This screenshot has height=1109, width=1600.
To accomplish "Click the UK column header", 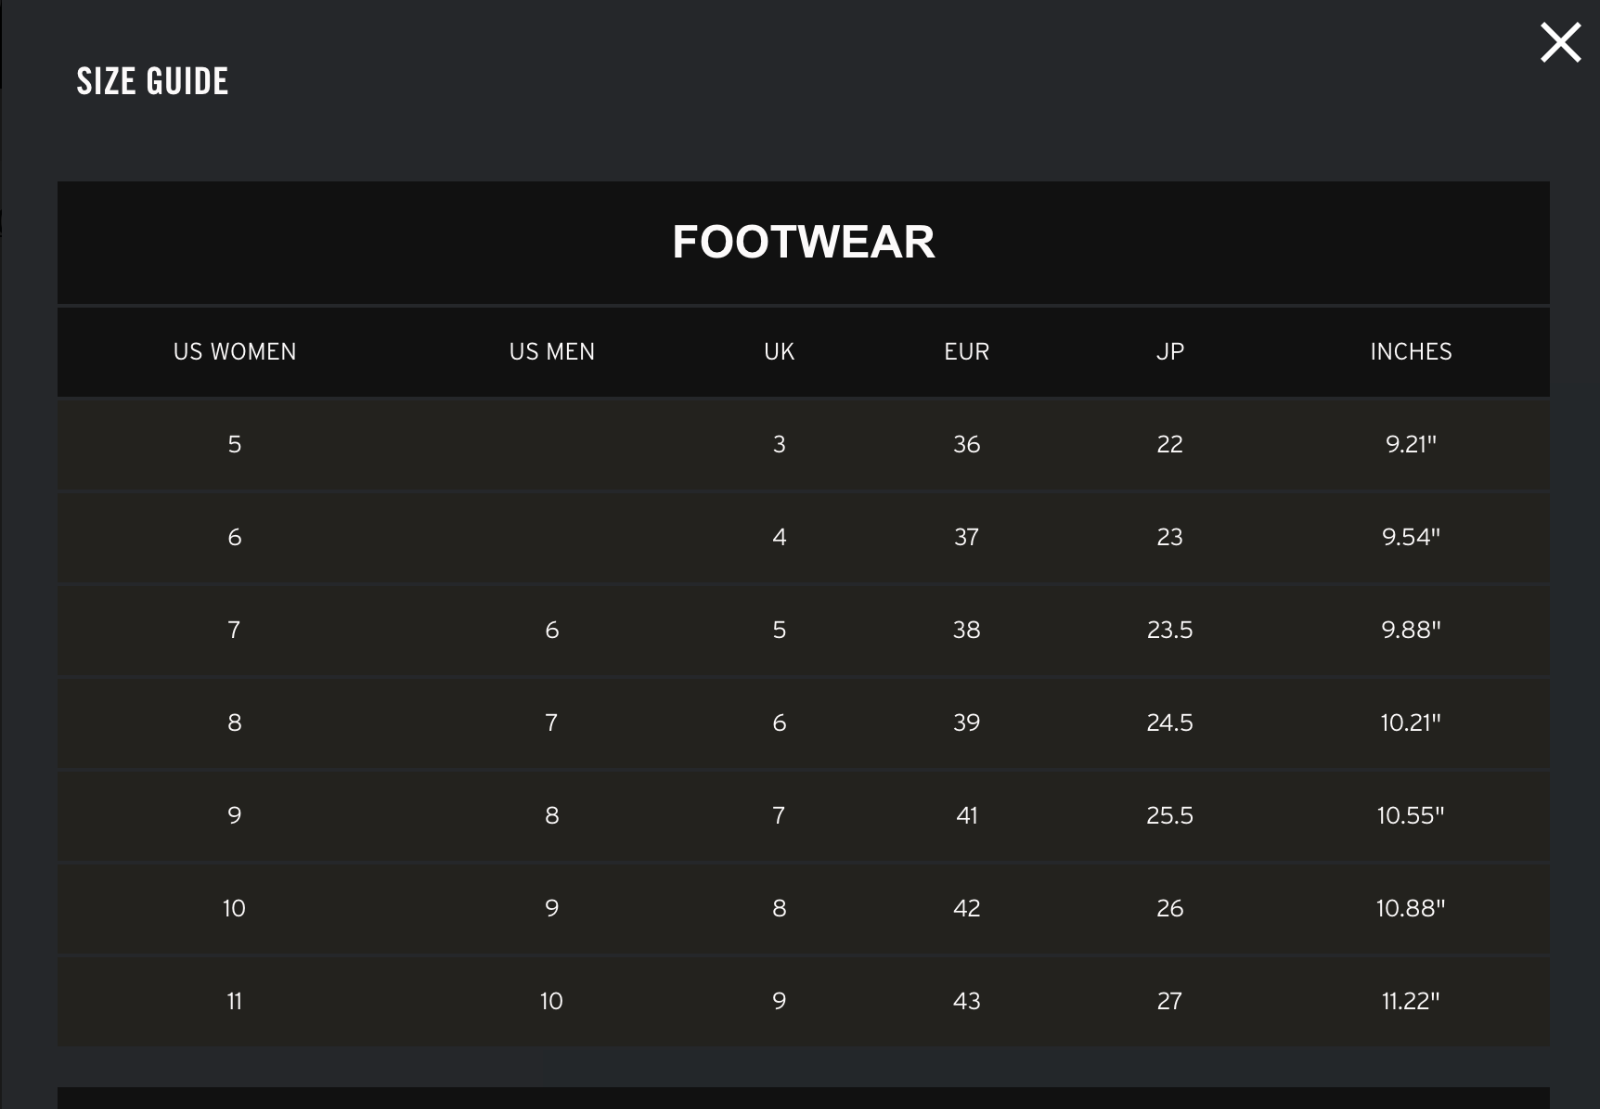I will 779,352.
